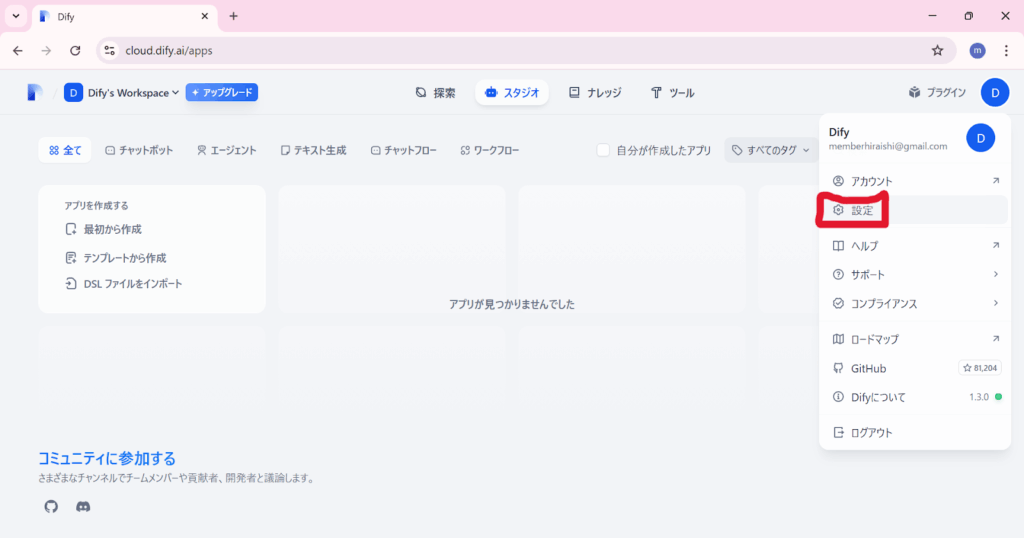Screen dimensions: 1024x538
Task: Open アカウント in the user menu
Action: click(x=915, y=181)
